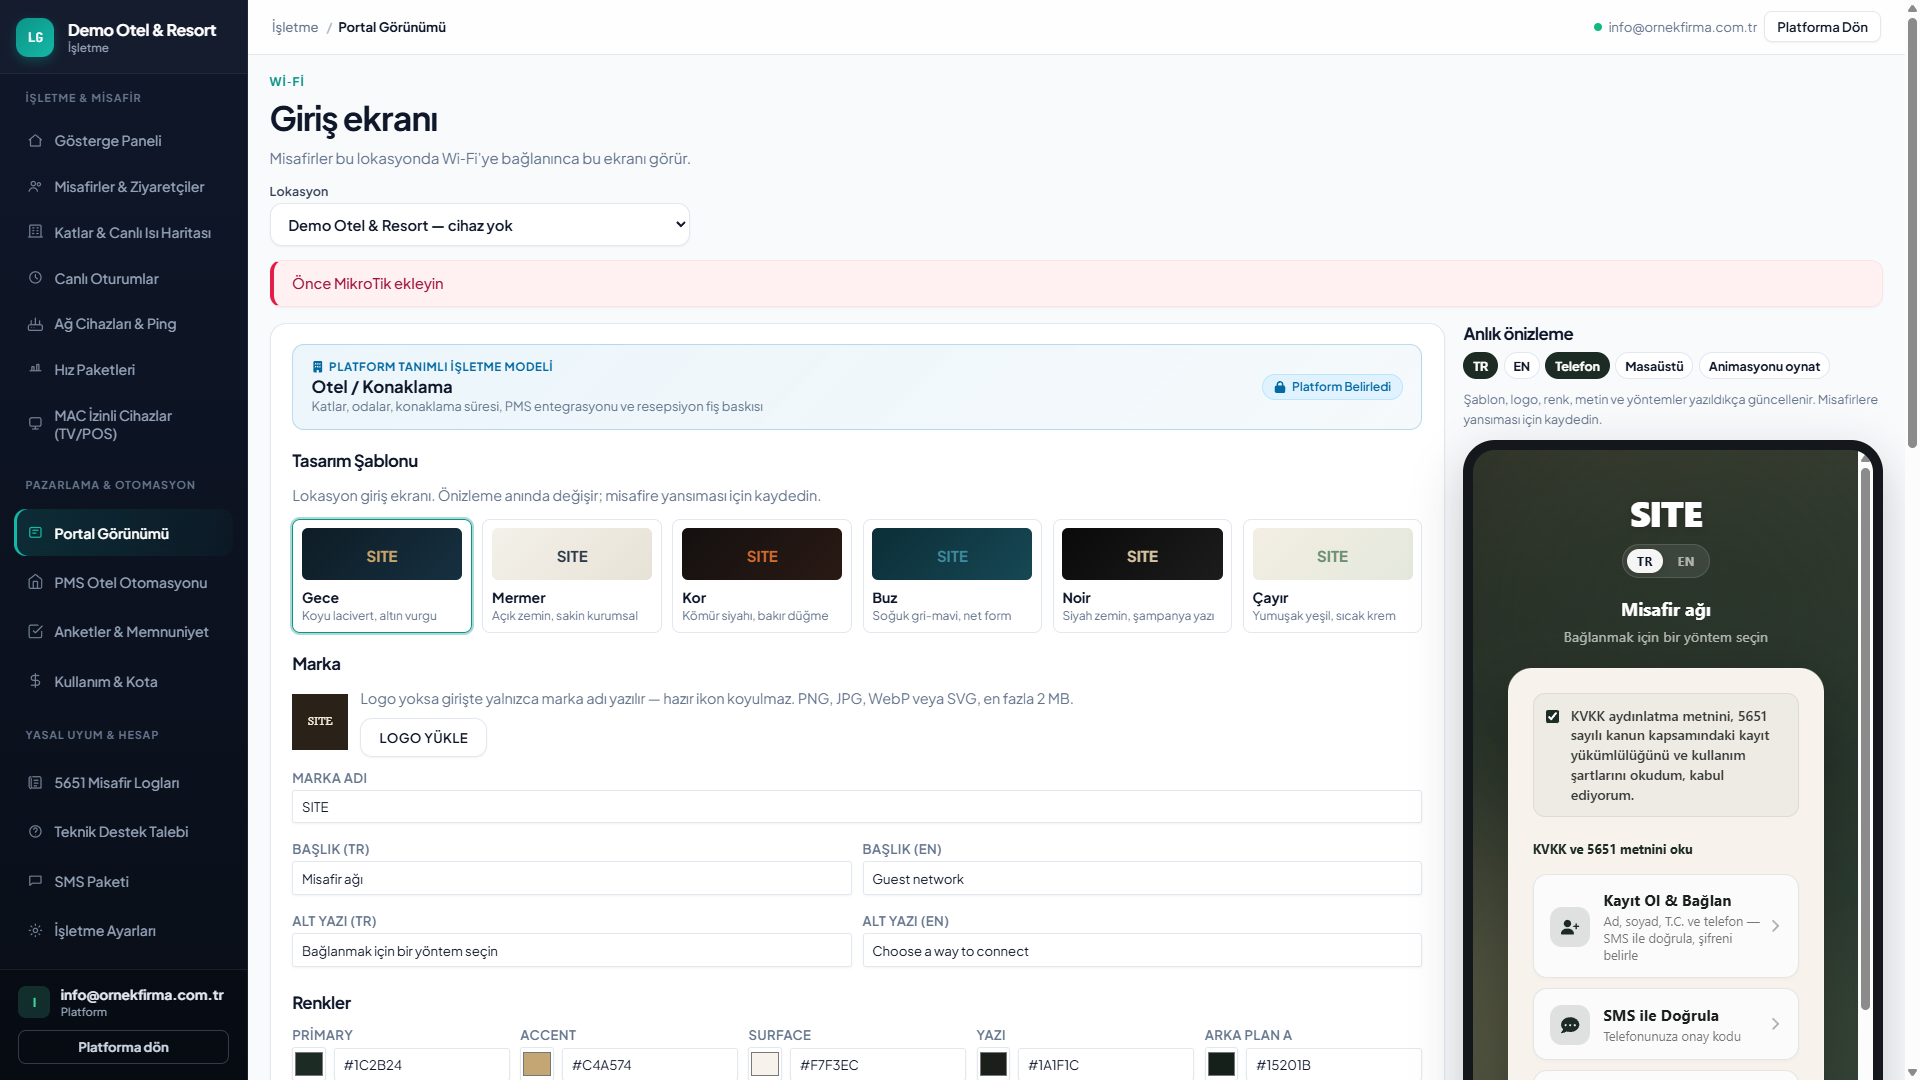The width and height of the screenshot is (1920, 1080).
Task: Choose the Çayır design template
Action: click(1332, 576)
